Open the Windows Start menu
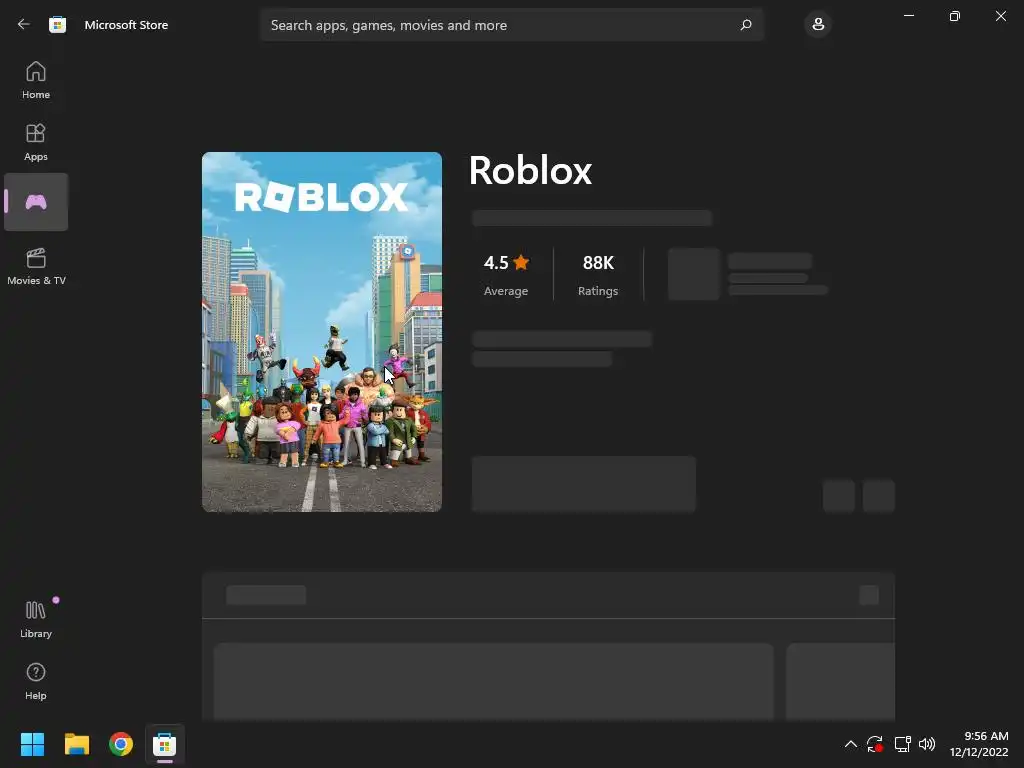This screenshot has width=1024, height=768. coord(32,744)
